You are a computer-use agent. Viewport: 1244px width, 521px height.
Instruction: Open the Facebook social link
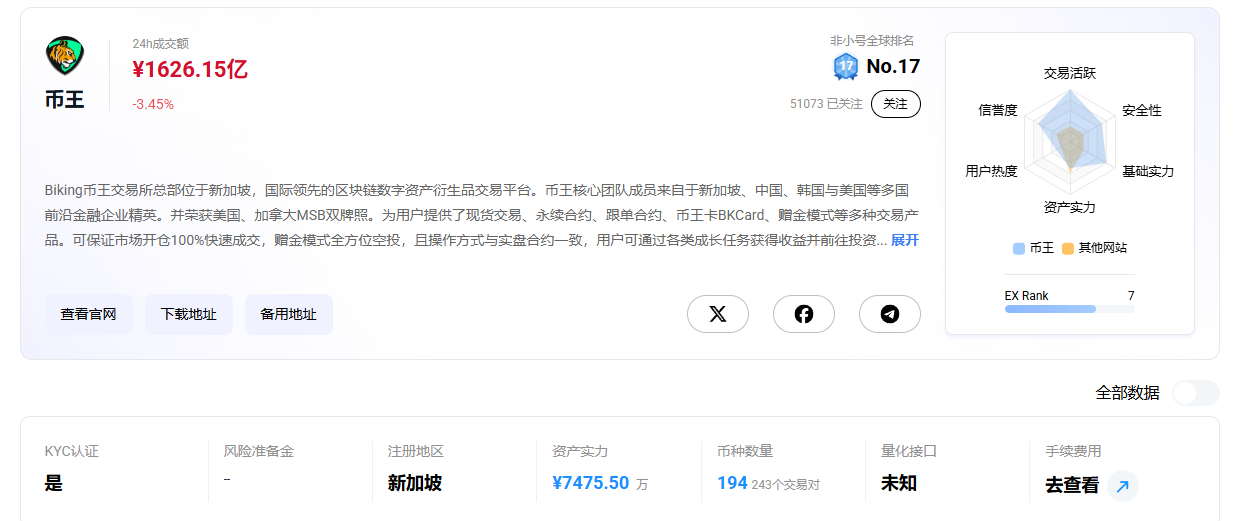click(804, 314)
